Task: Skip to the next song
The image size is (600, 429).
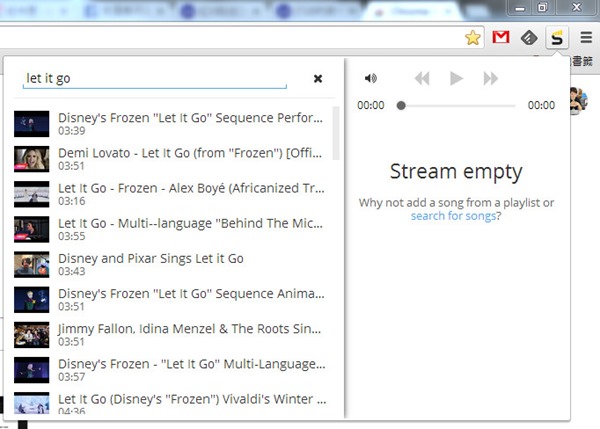Action: pyautogui.click(x=491, y=78)
